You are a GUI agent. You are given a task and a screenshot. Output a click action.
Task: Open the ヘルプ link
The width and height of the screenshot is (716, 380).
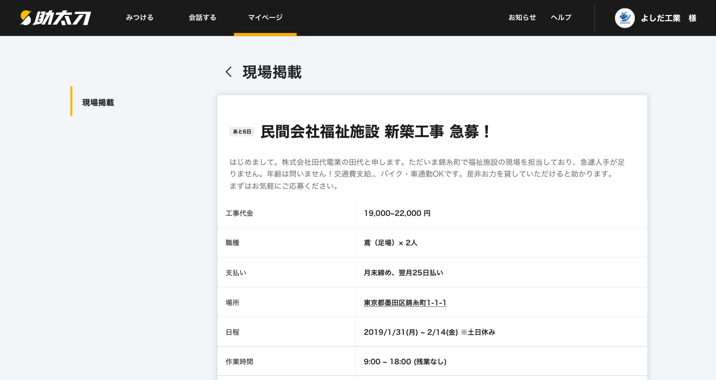click(561, 18)
